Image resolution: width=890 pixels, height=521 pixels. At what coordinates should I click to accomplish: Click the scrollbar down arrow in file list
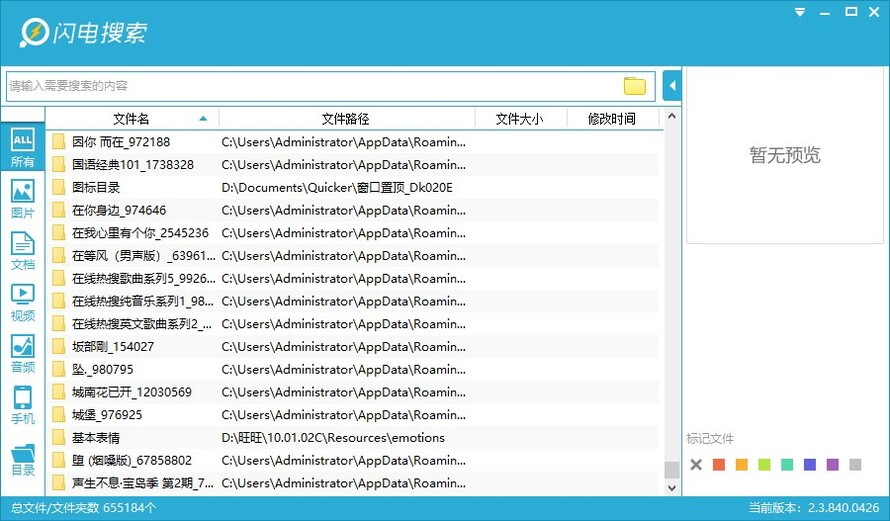click(x=672, y=488)
